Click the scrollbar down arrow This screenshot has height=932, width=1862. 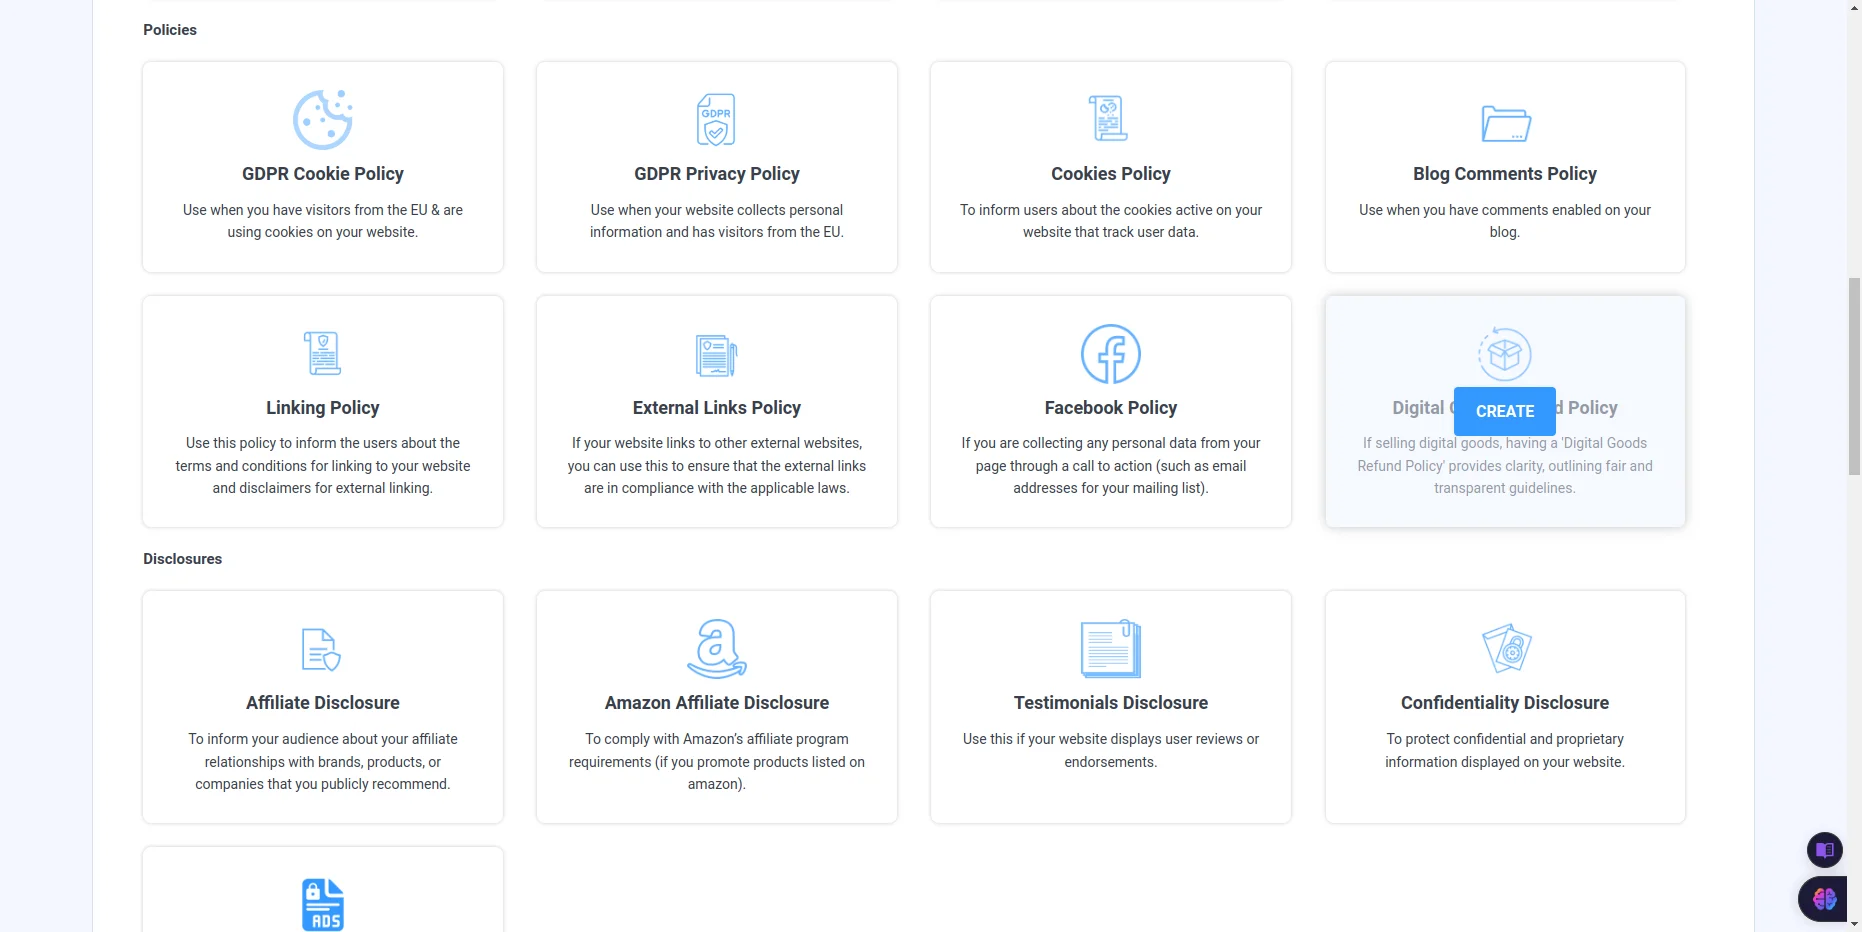(1854, 924)
